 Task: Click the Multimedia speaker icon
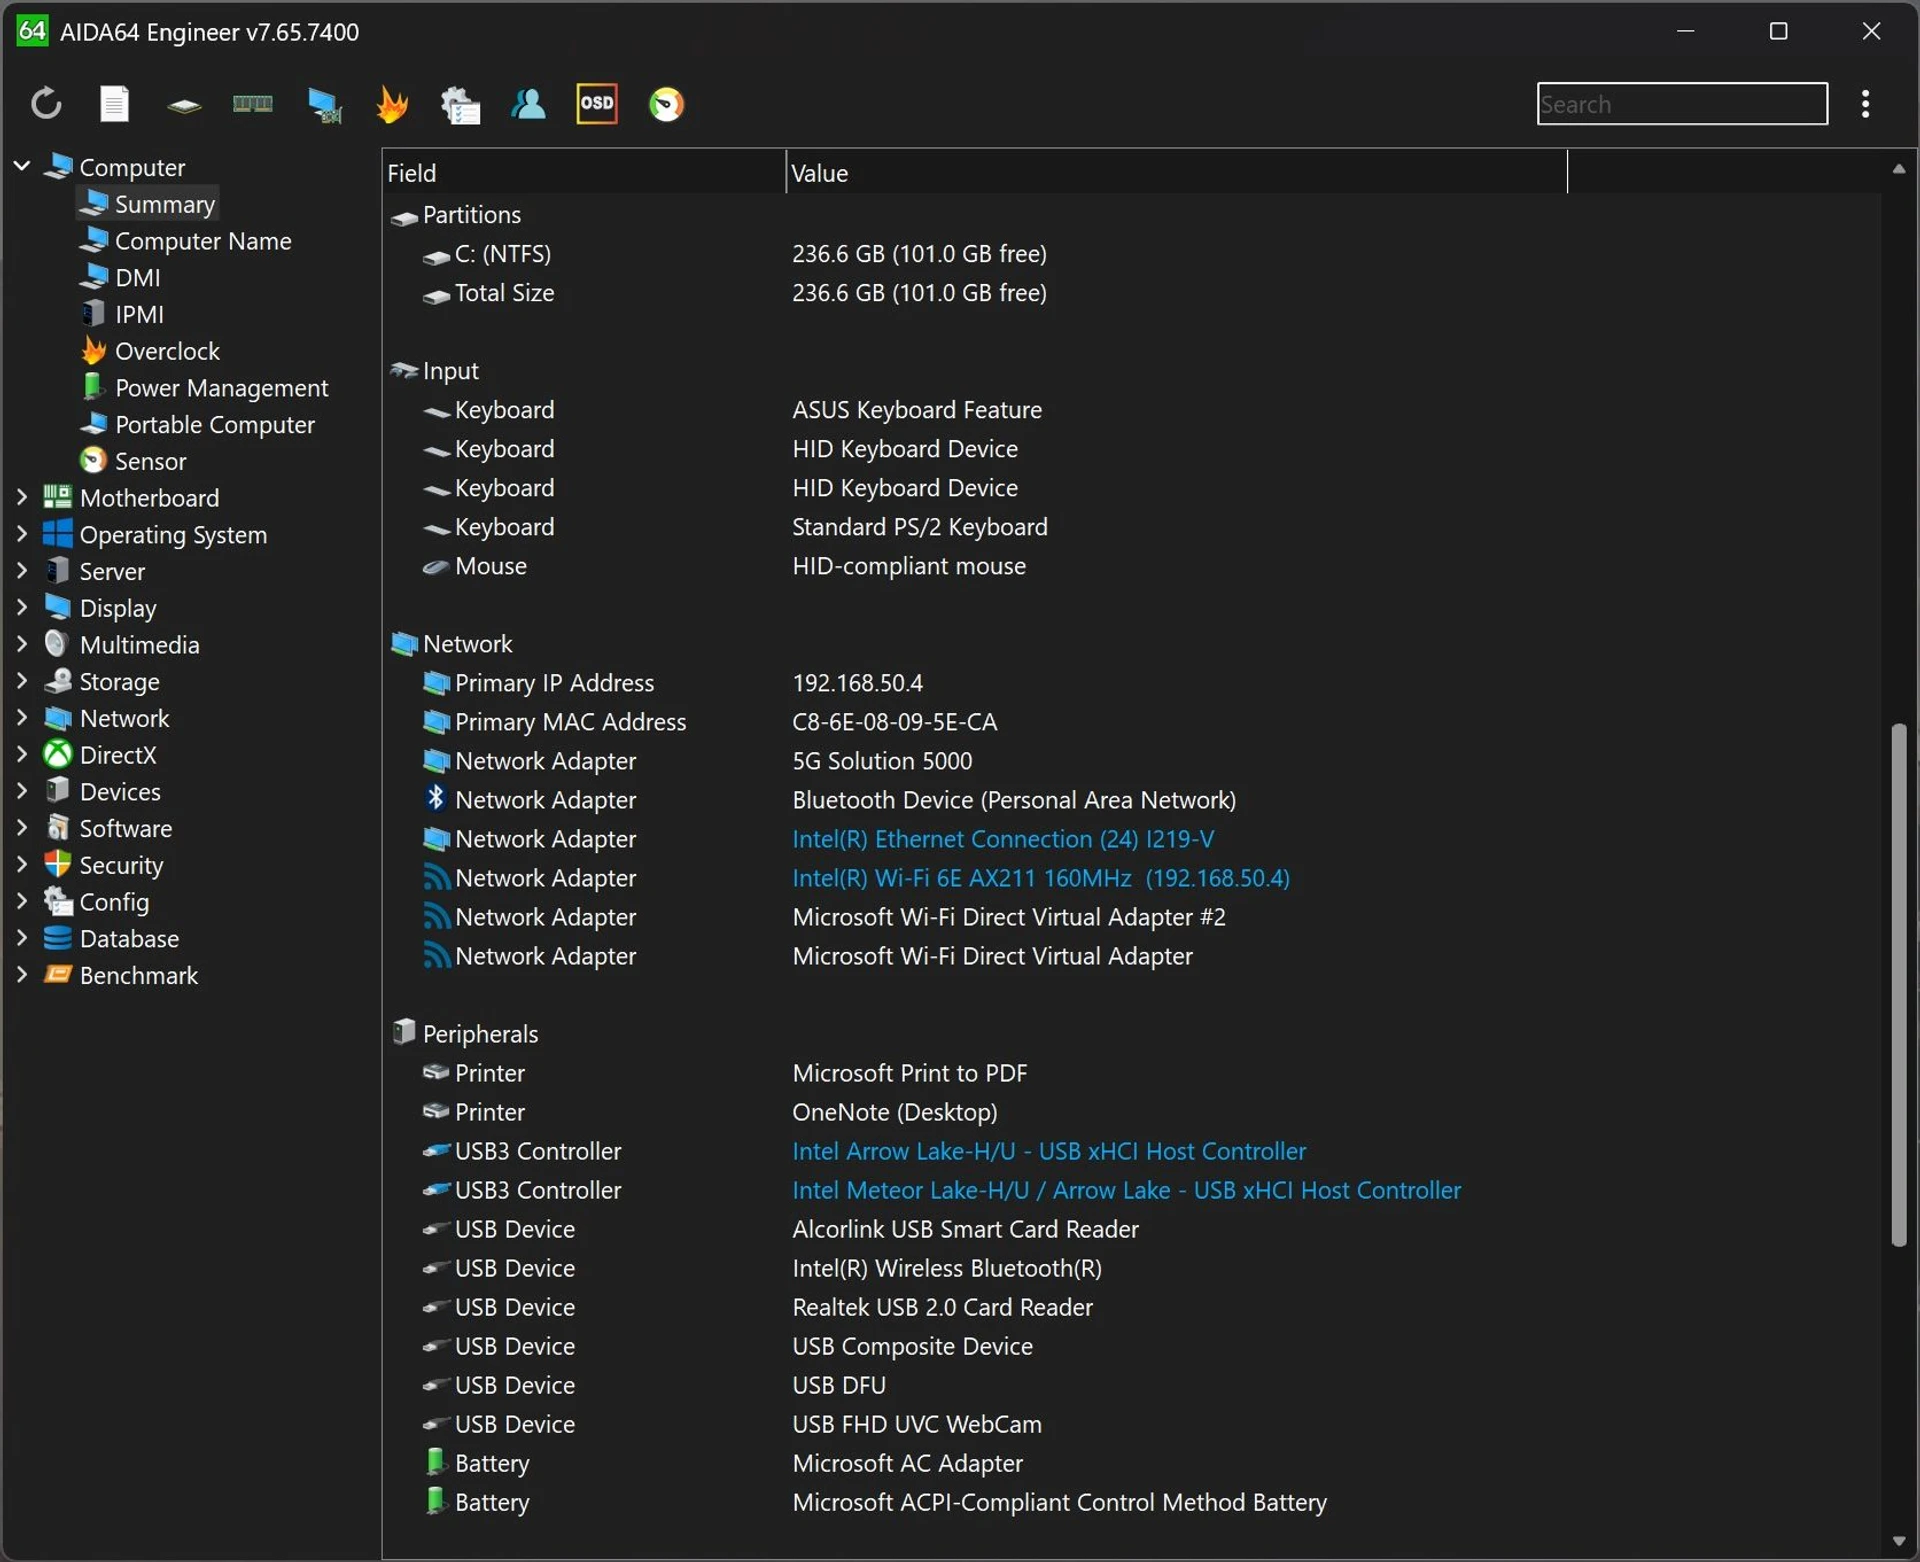57,644
